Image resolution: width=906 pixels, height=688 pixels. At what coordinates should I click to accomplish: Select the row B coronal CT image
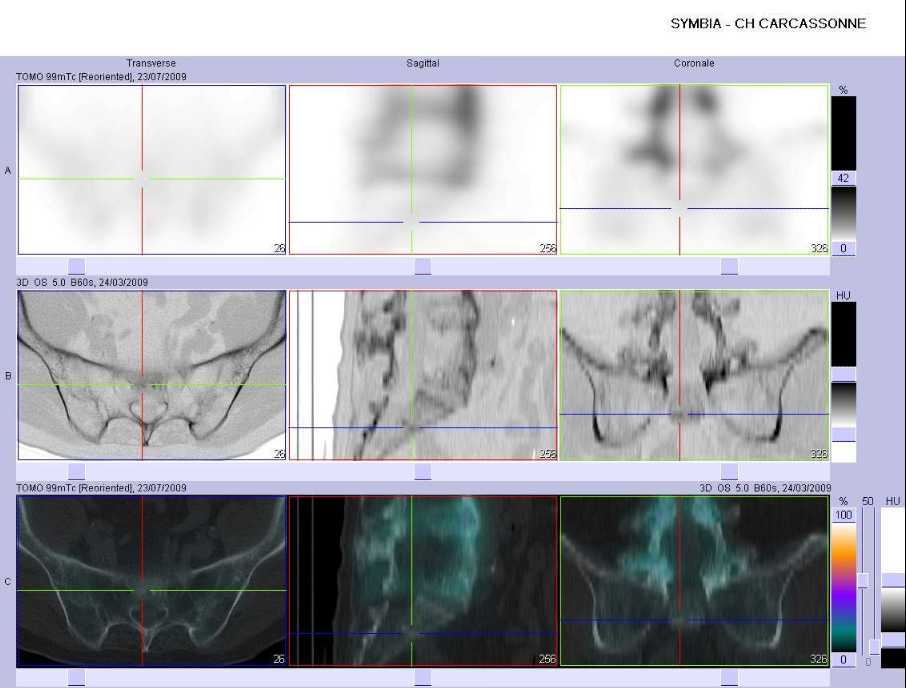click(x=695, y=375)
